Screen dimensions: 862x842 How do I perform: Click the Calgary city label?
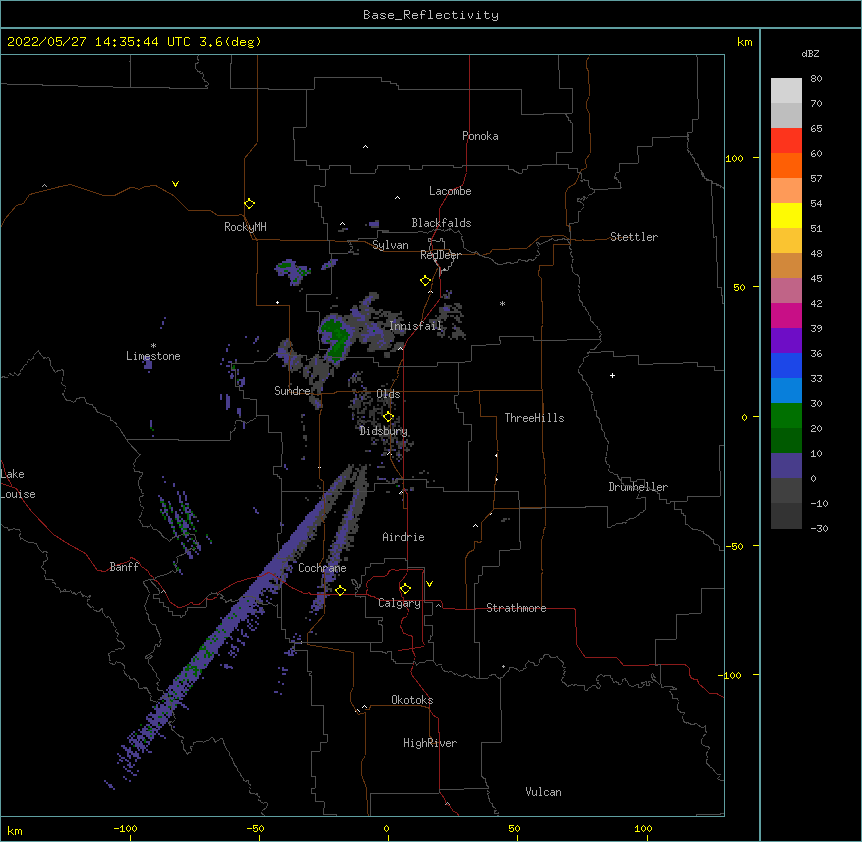point(400,603)
